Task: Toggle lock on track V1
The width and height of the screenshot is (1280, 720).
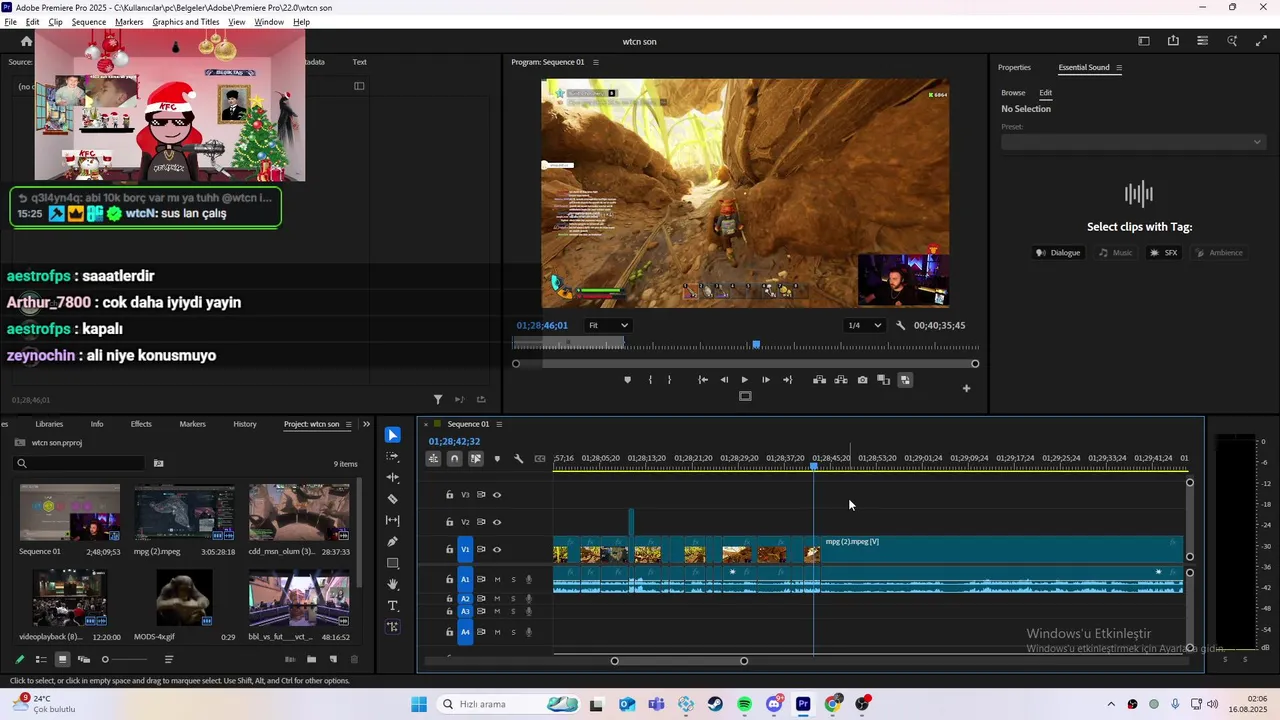Action: tap(449, 549)
